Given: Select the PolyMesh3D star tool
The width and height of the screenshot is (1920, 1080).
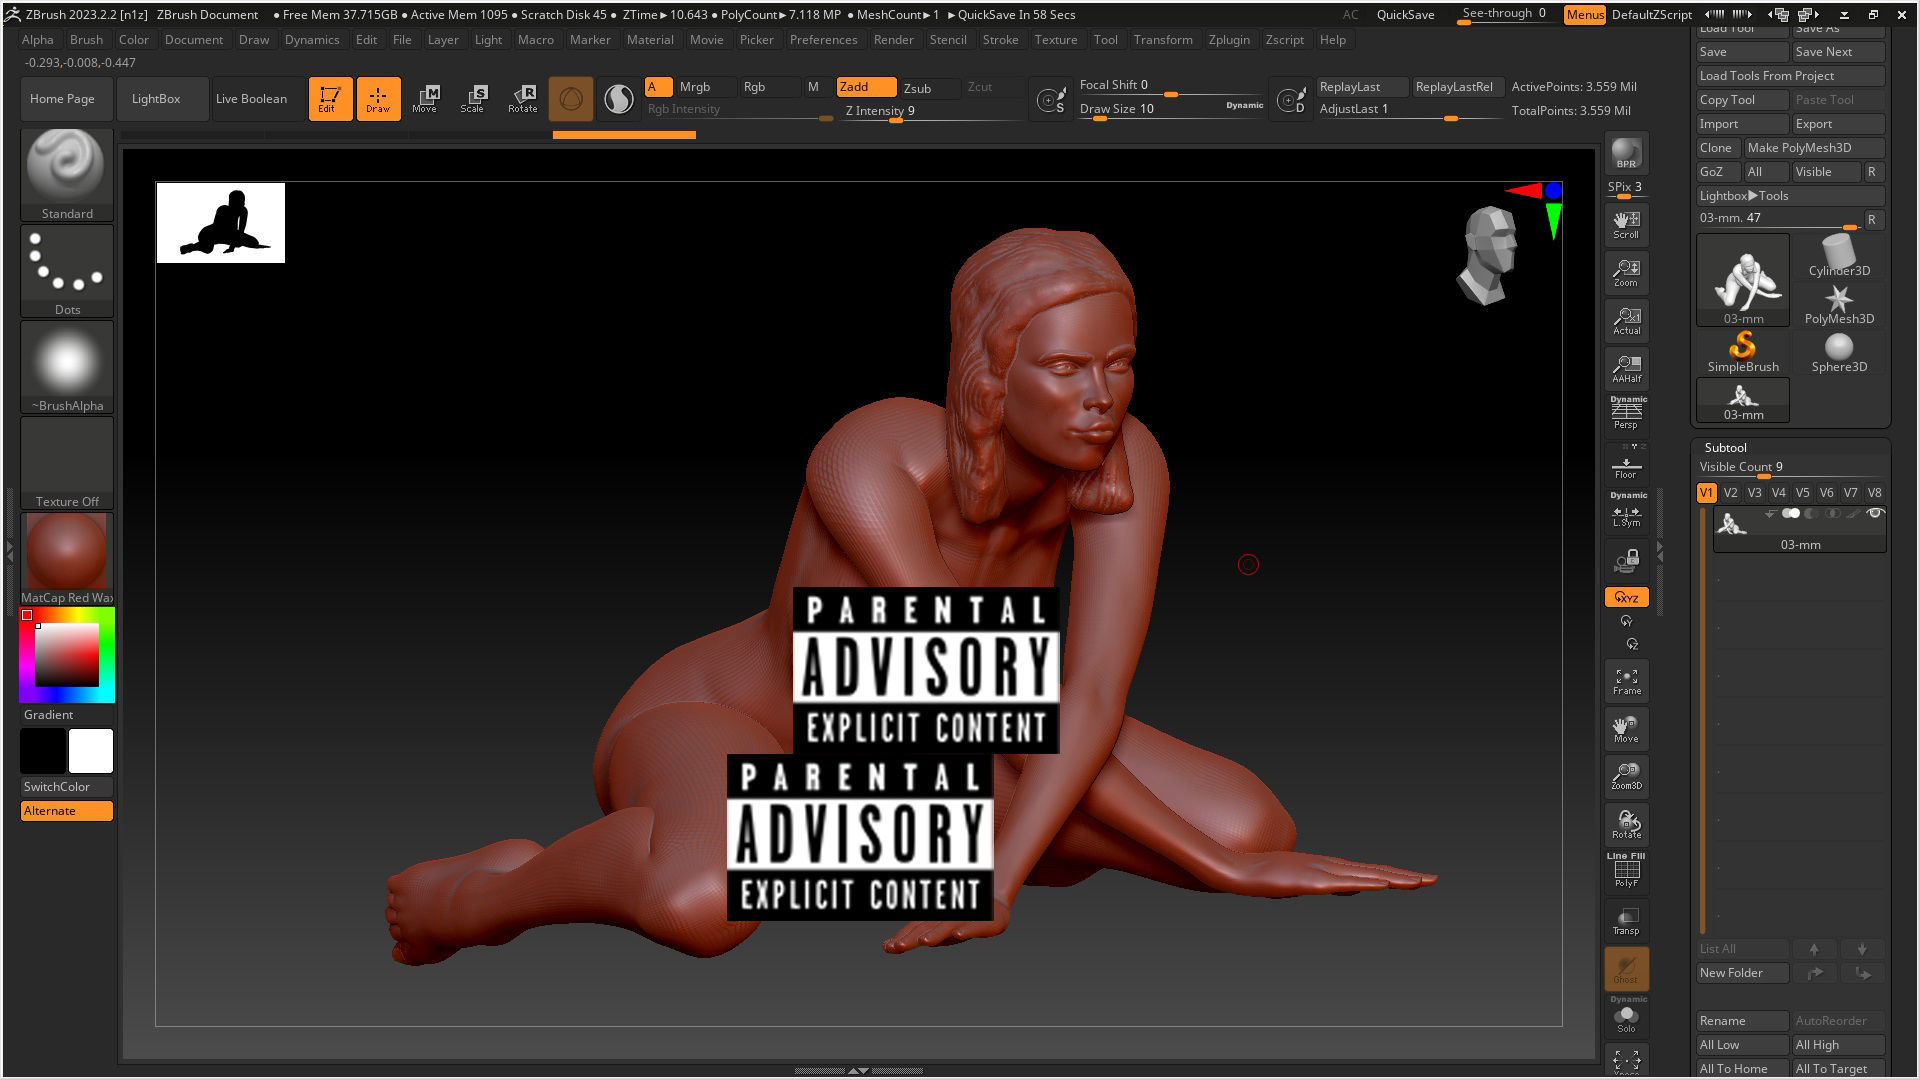Looking at the screenshot, I should point(1839,305).
